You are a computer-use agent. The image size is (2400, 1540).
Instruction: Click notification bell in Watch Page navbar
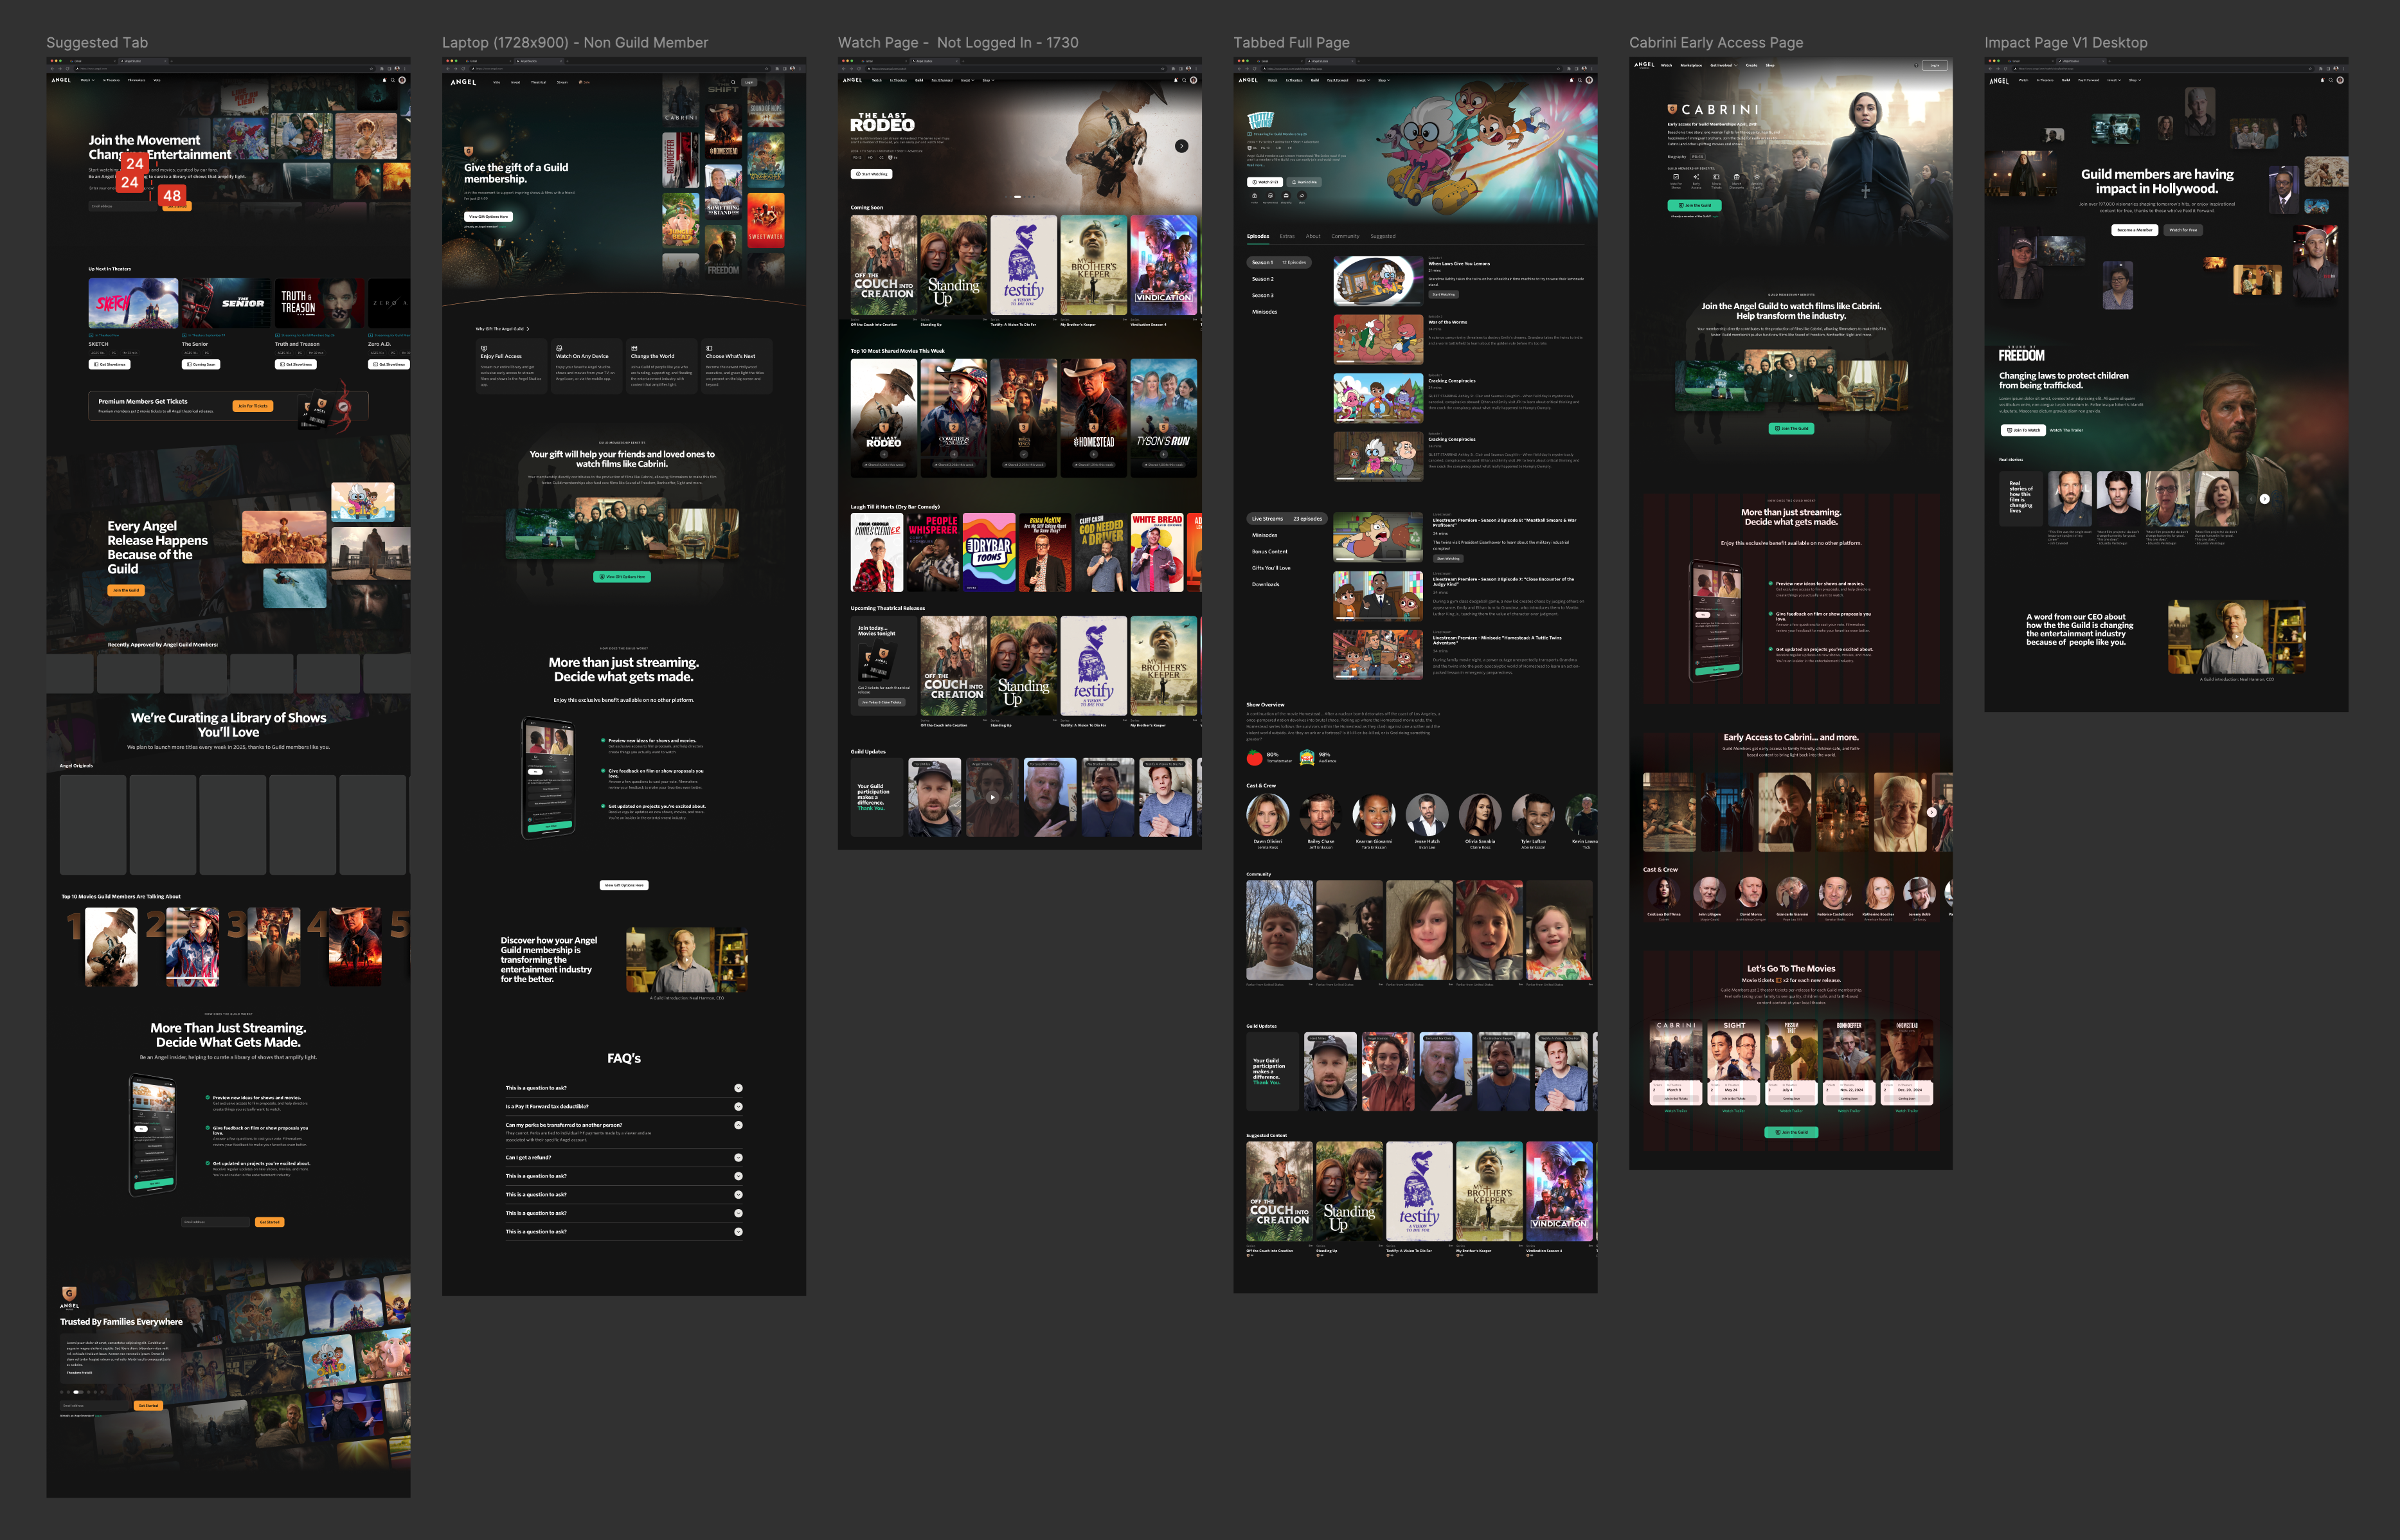(x=1175, y=80)
